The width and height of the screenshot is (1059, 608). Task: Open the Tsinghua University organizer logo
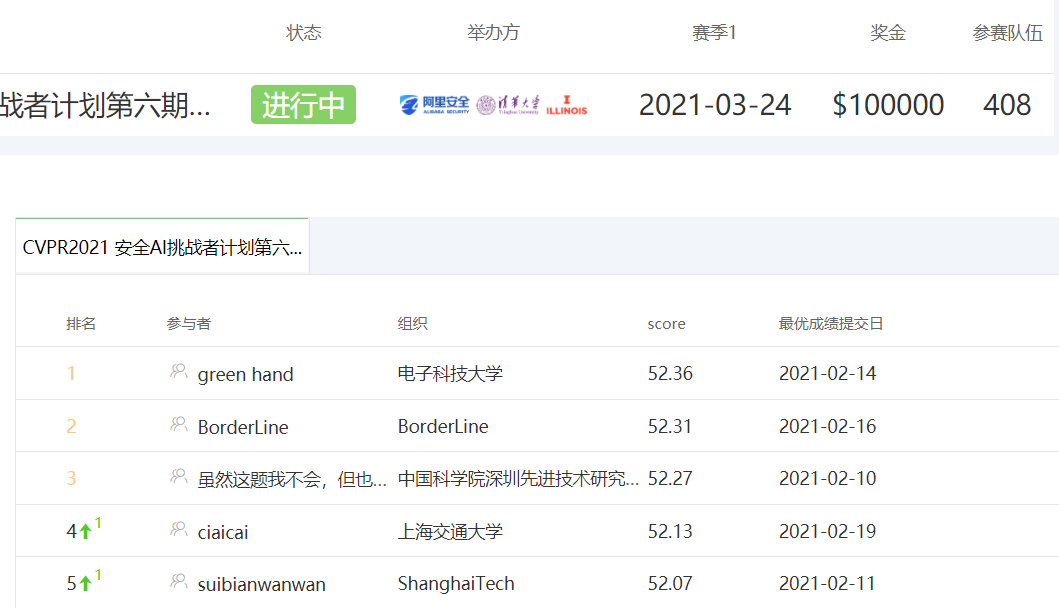(x=508, y=105)
